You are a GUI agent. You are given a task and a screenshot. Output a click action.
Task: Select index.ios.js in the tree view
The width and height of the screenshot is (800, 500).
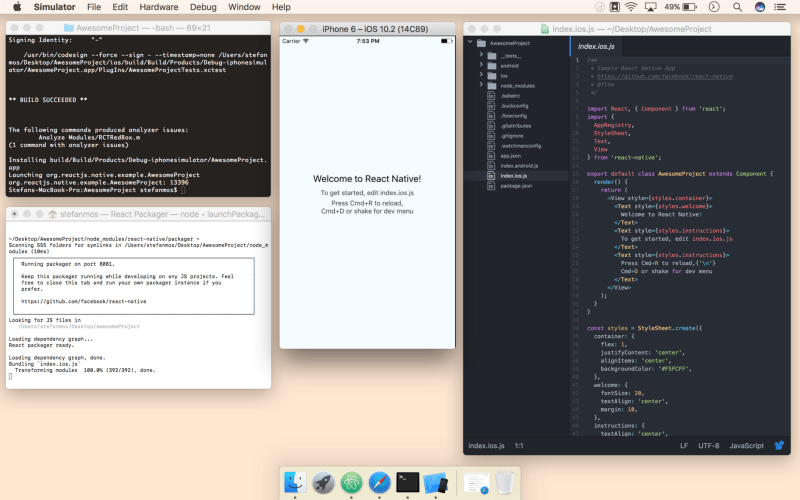pyautogui.click(x=516, y=176)
